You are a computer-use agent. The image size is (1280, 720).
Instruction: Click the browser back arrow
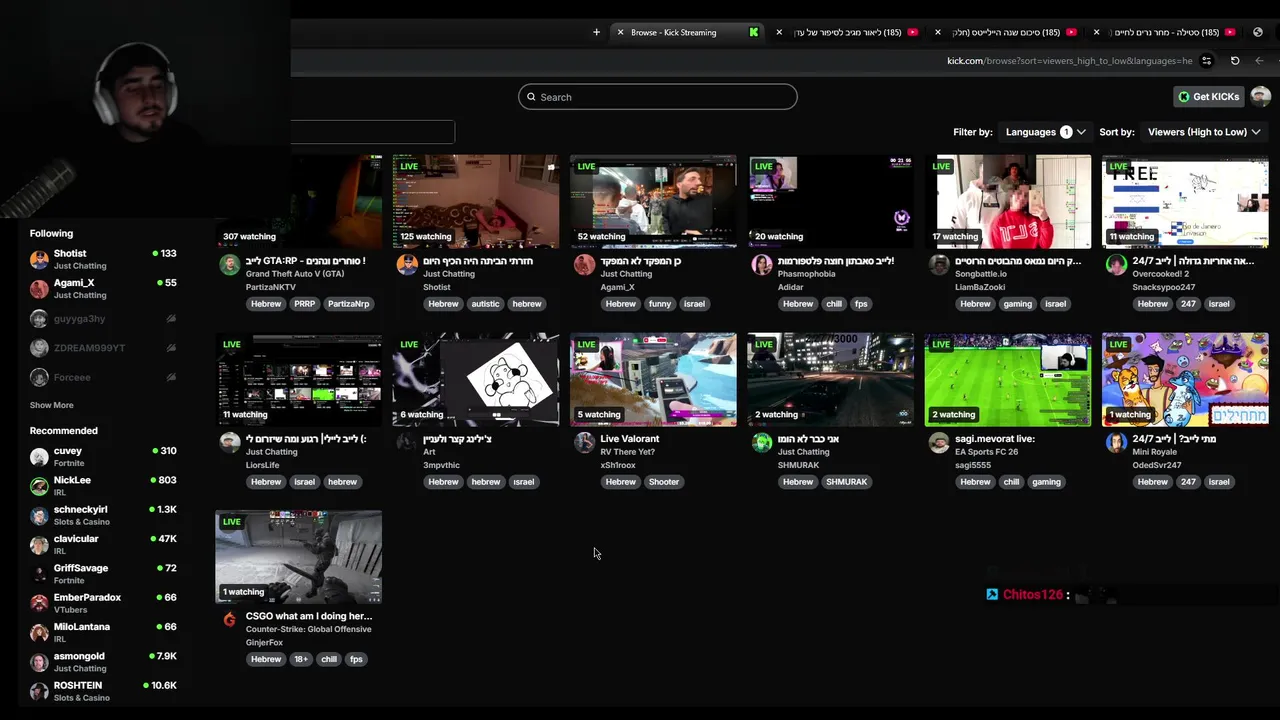[1259, 61]
